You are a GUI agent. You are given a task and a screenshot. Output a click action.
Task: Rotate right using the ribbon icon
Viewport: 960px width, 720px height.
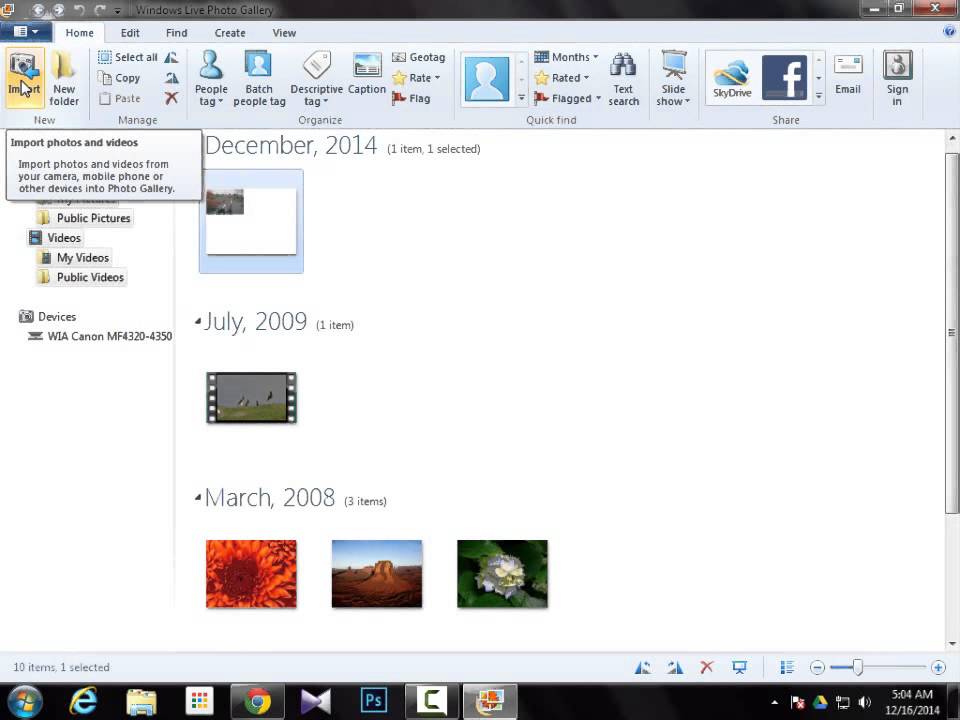point(171,78)
